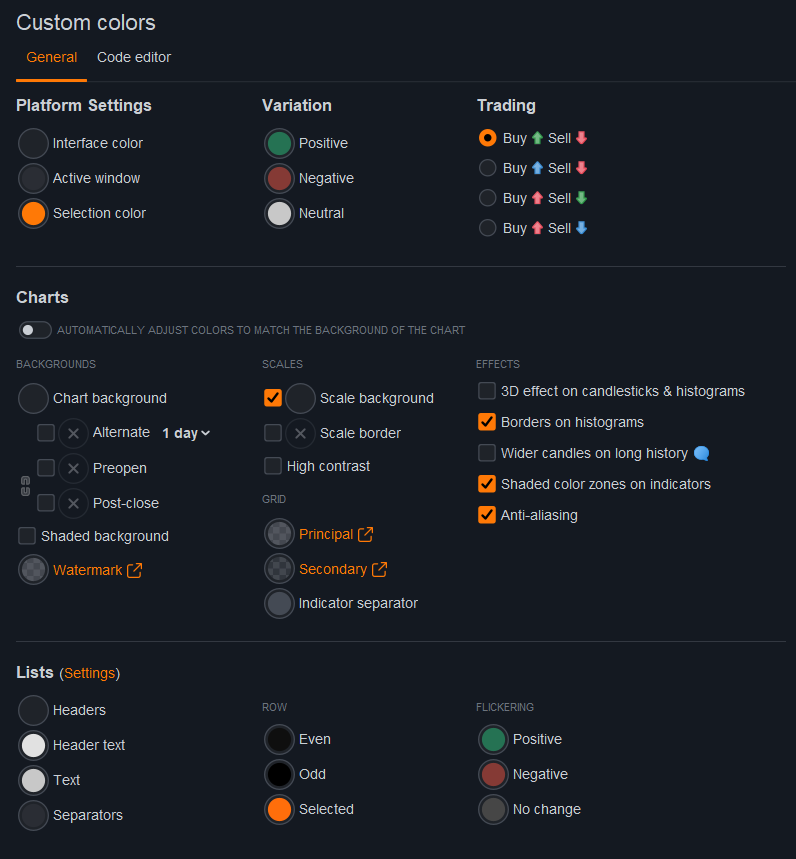796x859 pixels.
Task: Toggle automatically adjust colors switch
Action: [x=35, y=330]
